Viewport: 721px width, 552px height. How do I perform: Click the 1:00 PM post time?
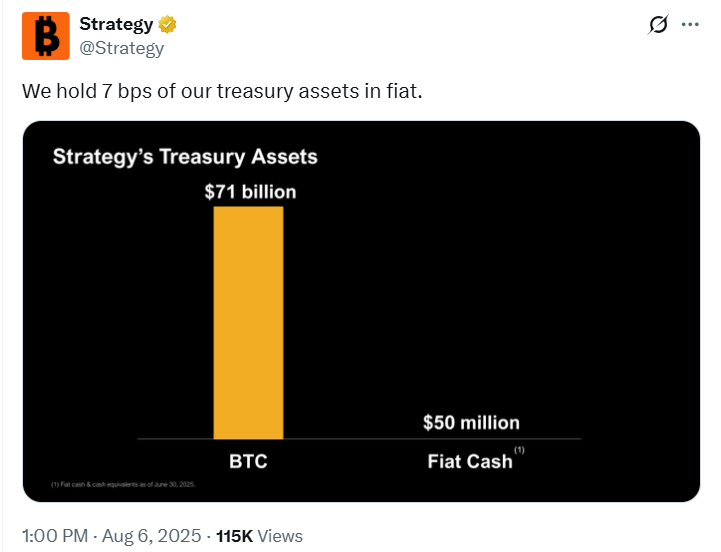point(56,536)
